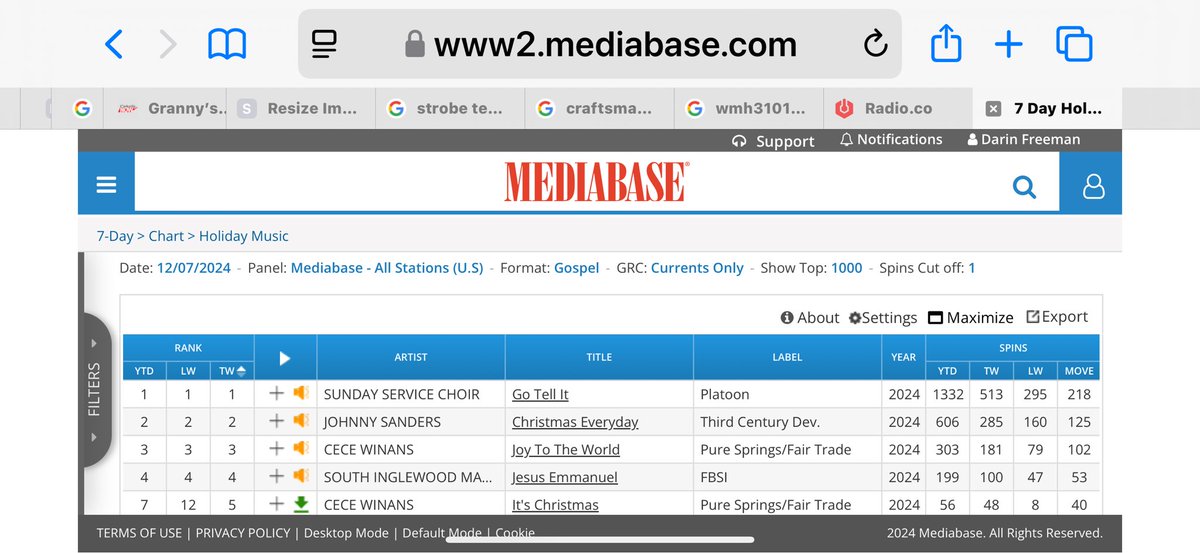Add Jesus Emmanuel with plus icon
This screenshot has width=1200, height=553.
tap(277, 477)
